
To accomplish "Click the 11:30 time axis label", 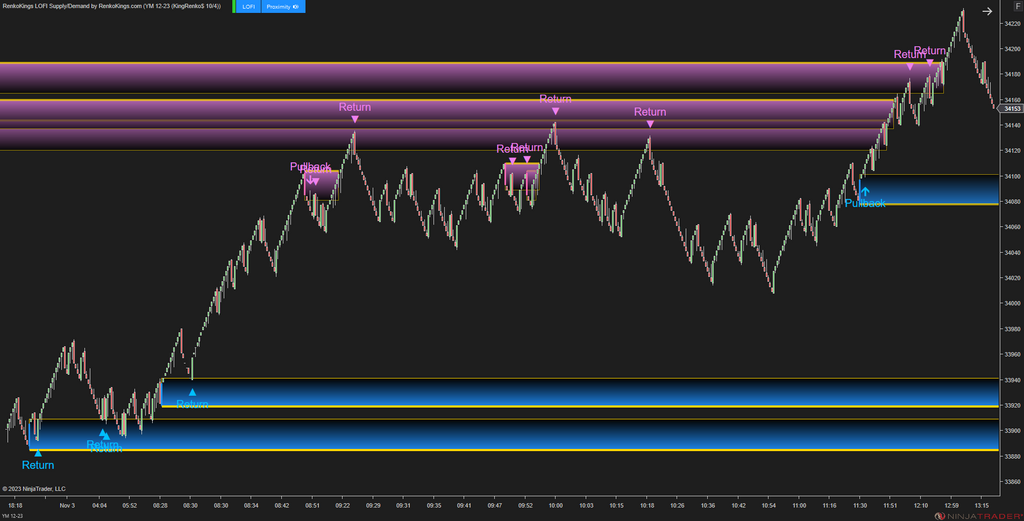I will [x=860, y=505].
